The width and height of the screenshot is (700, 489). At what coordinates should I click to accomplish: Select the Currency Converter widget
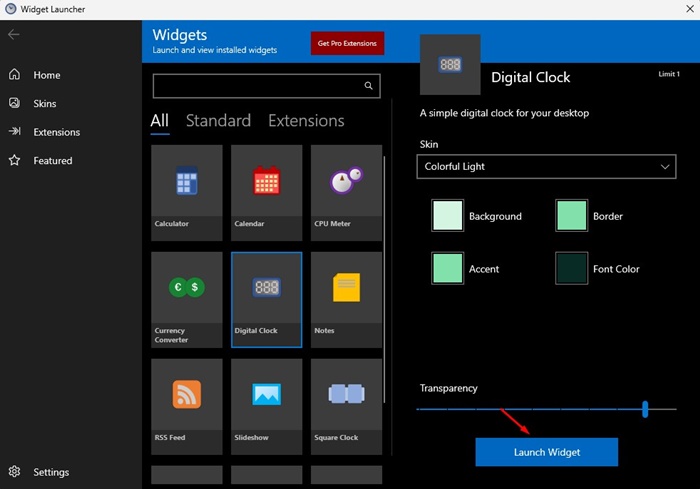(x=187, y=300)
